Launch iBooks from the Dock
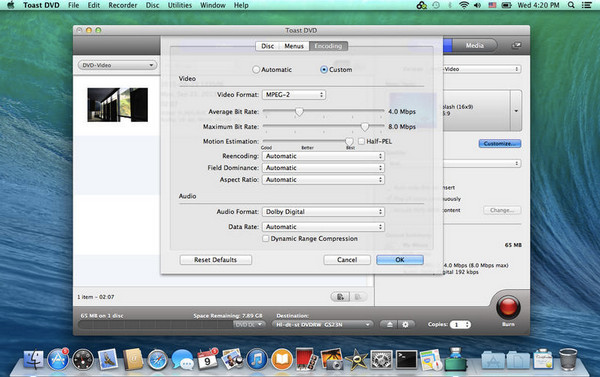The height and width of the screenshot is (377, 600). coord(282,360)
